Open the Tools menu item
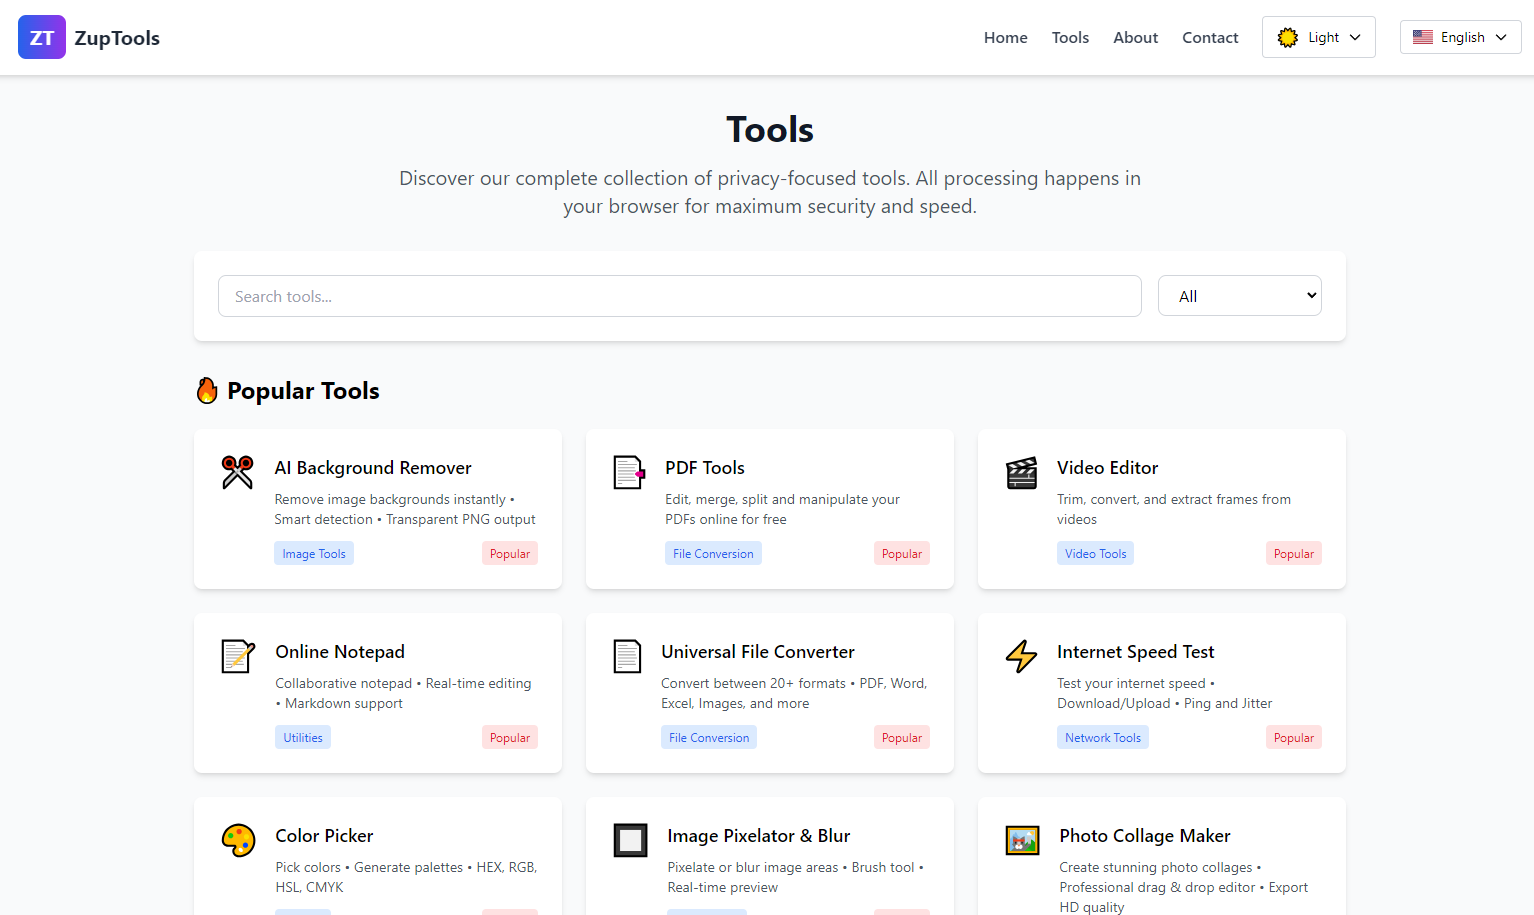Viewport: 1534px width, 915px height. tap(1070, 37)
